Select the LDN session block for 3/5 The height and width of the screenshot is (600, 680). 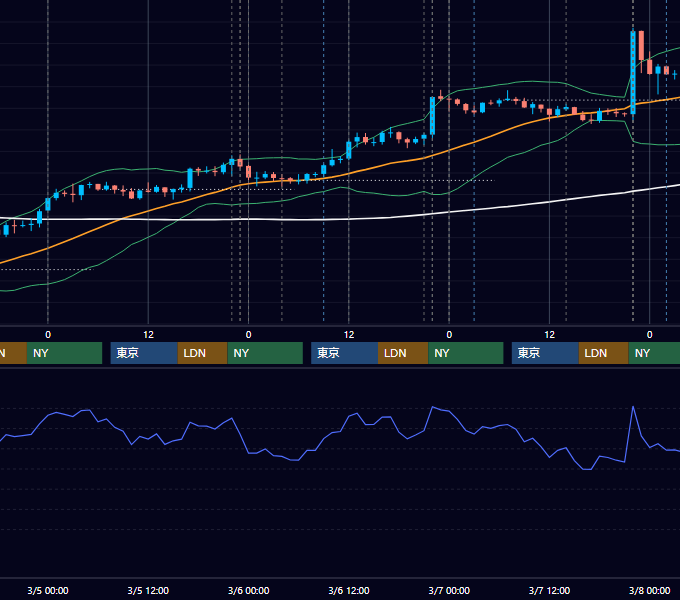tap(203, 353)
